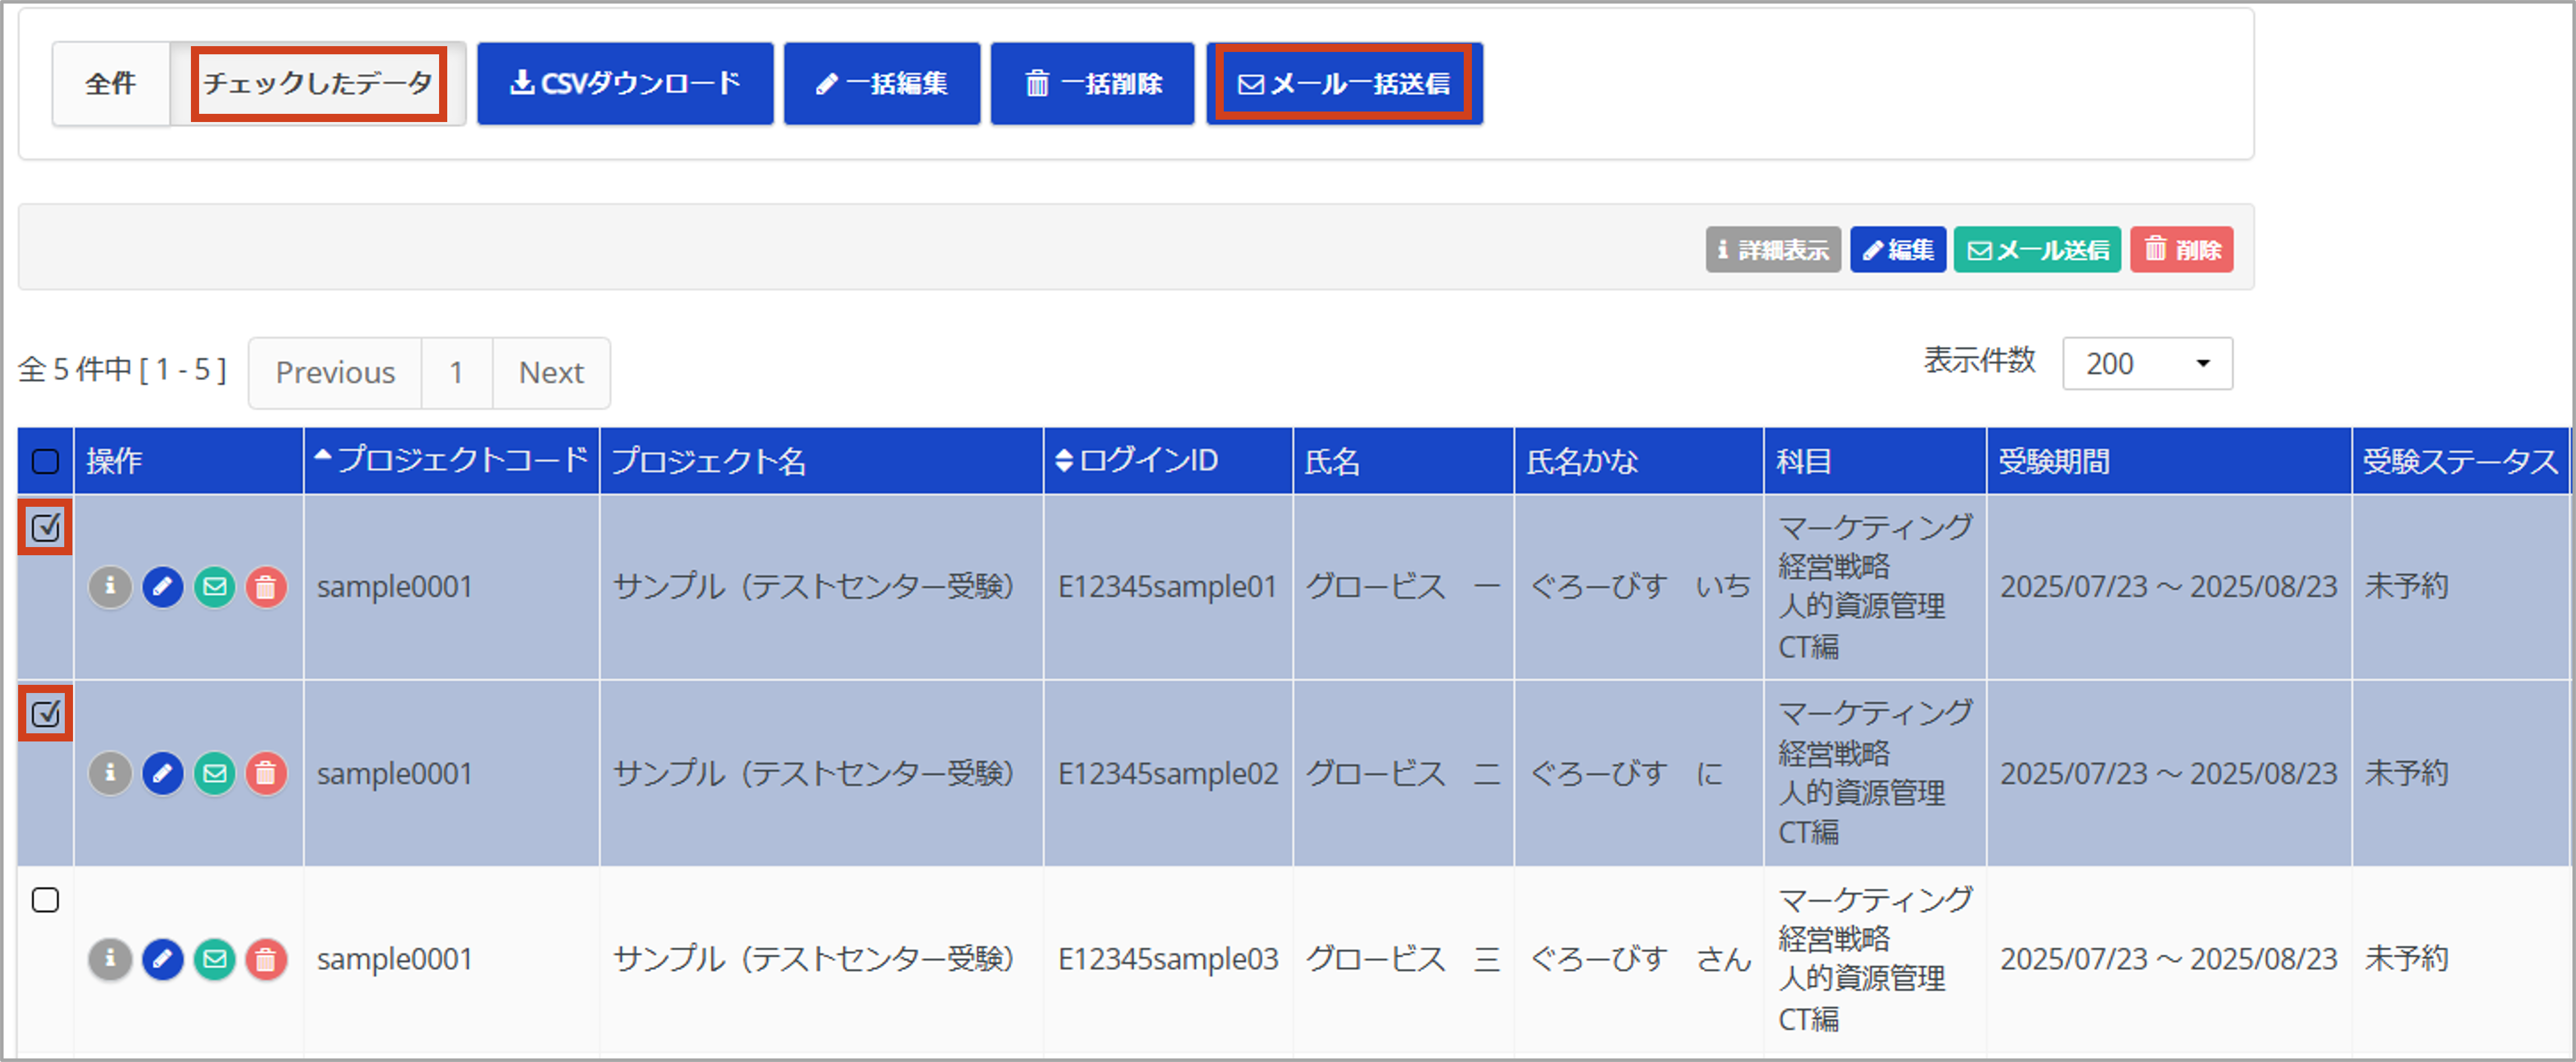2576x1062 pixels.
Task: Mail icon for E12345sample02 row
Action: [x=215, y=773]
